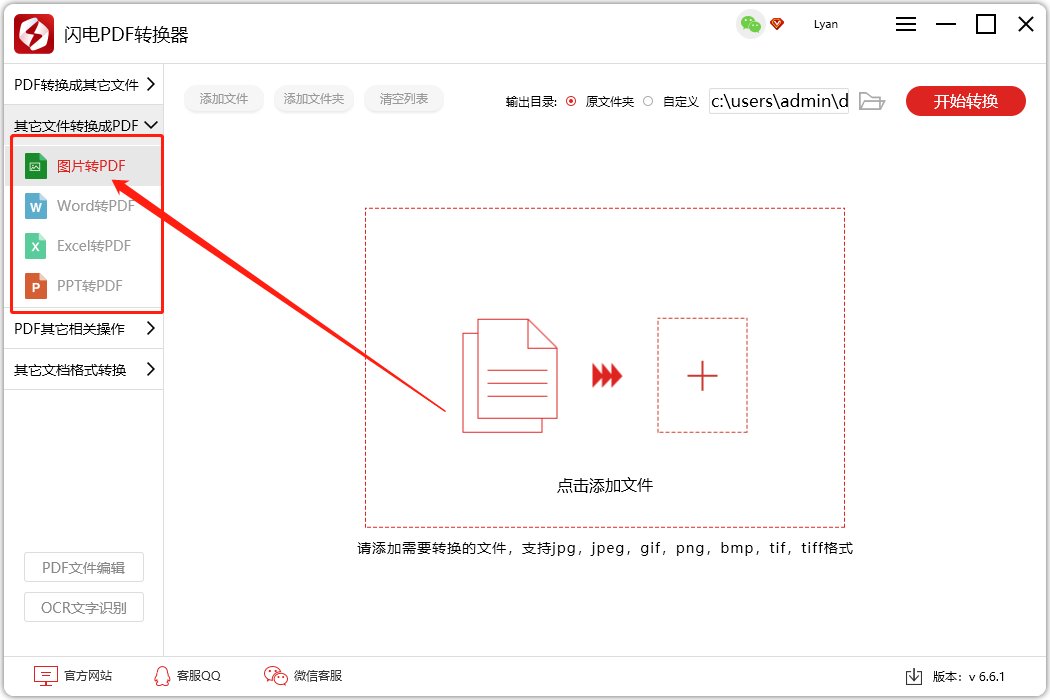Screen dimensions: 1050x700
Task: Click the Excel转PDF X icon
Action: 36,246
